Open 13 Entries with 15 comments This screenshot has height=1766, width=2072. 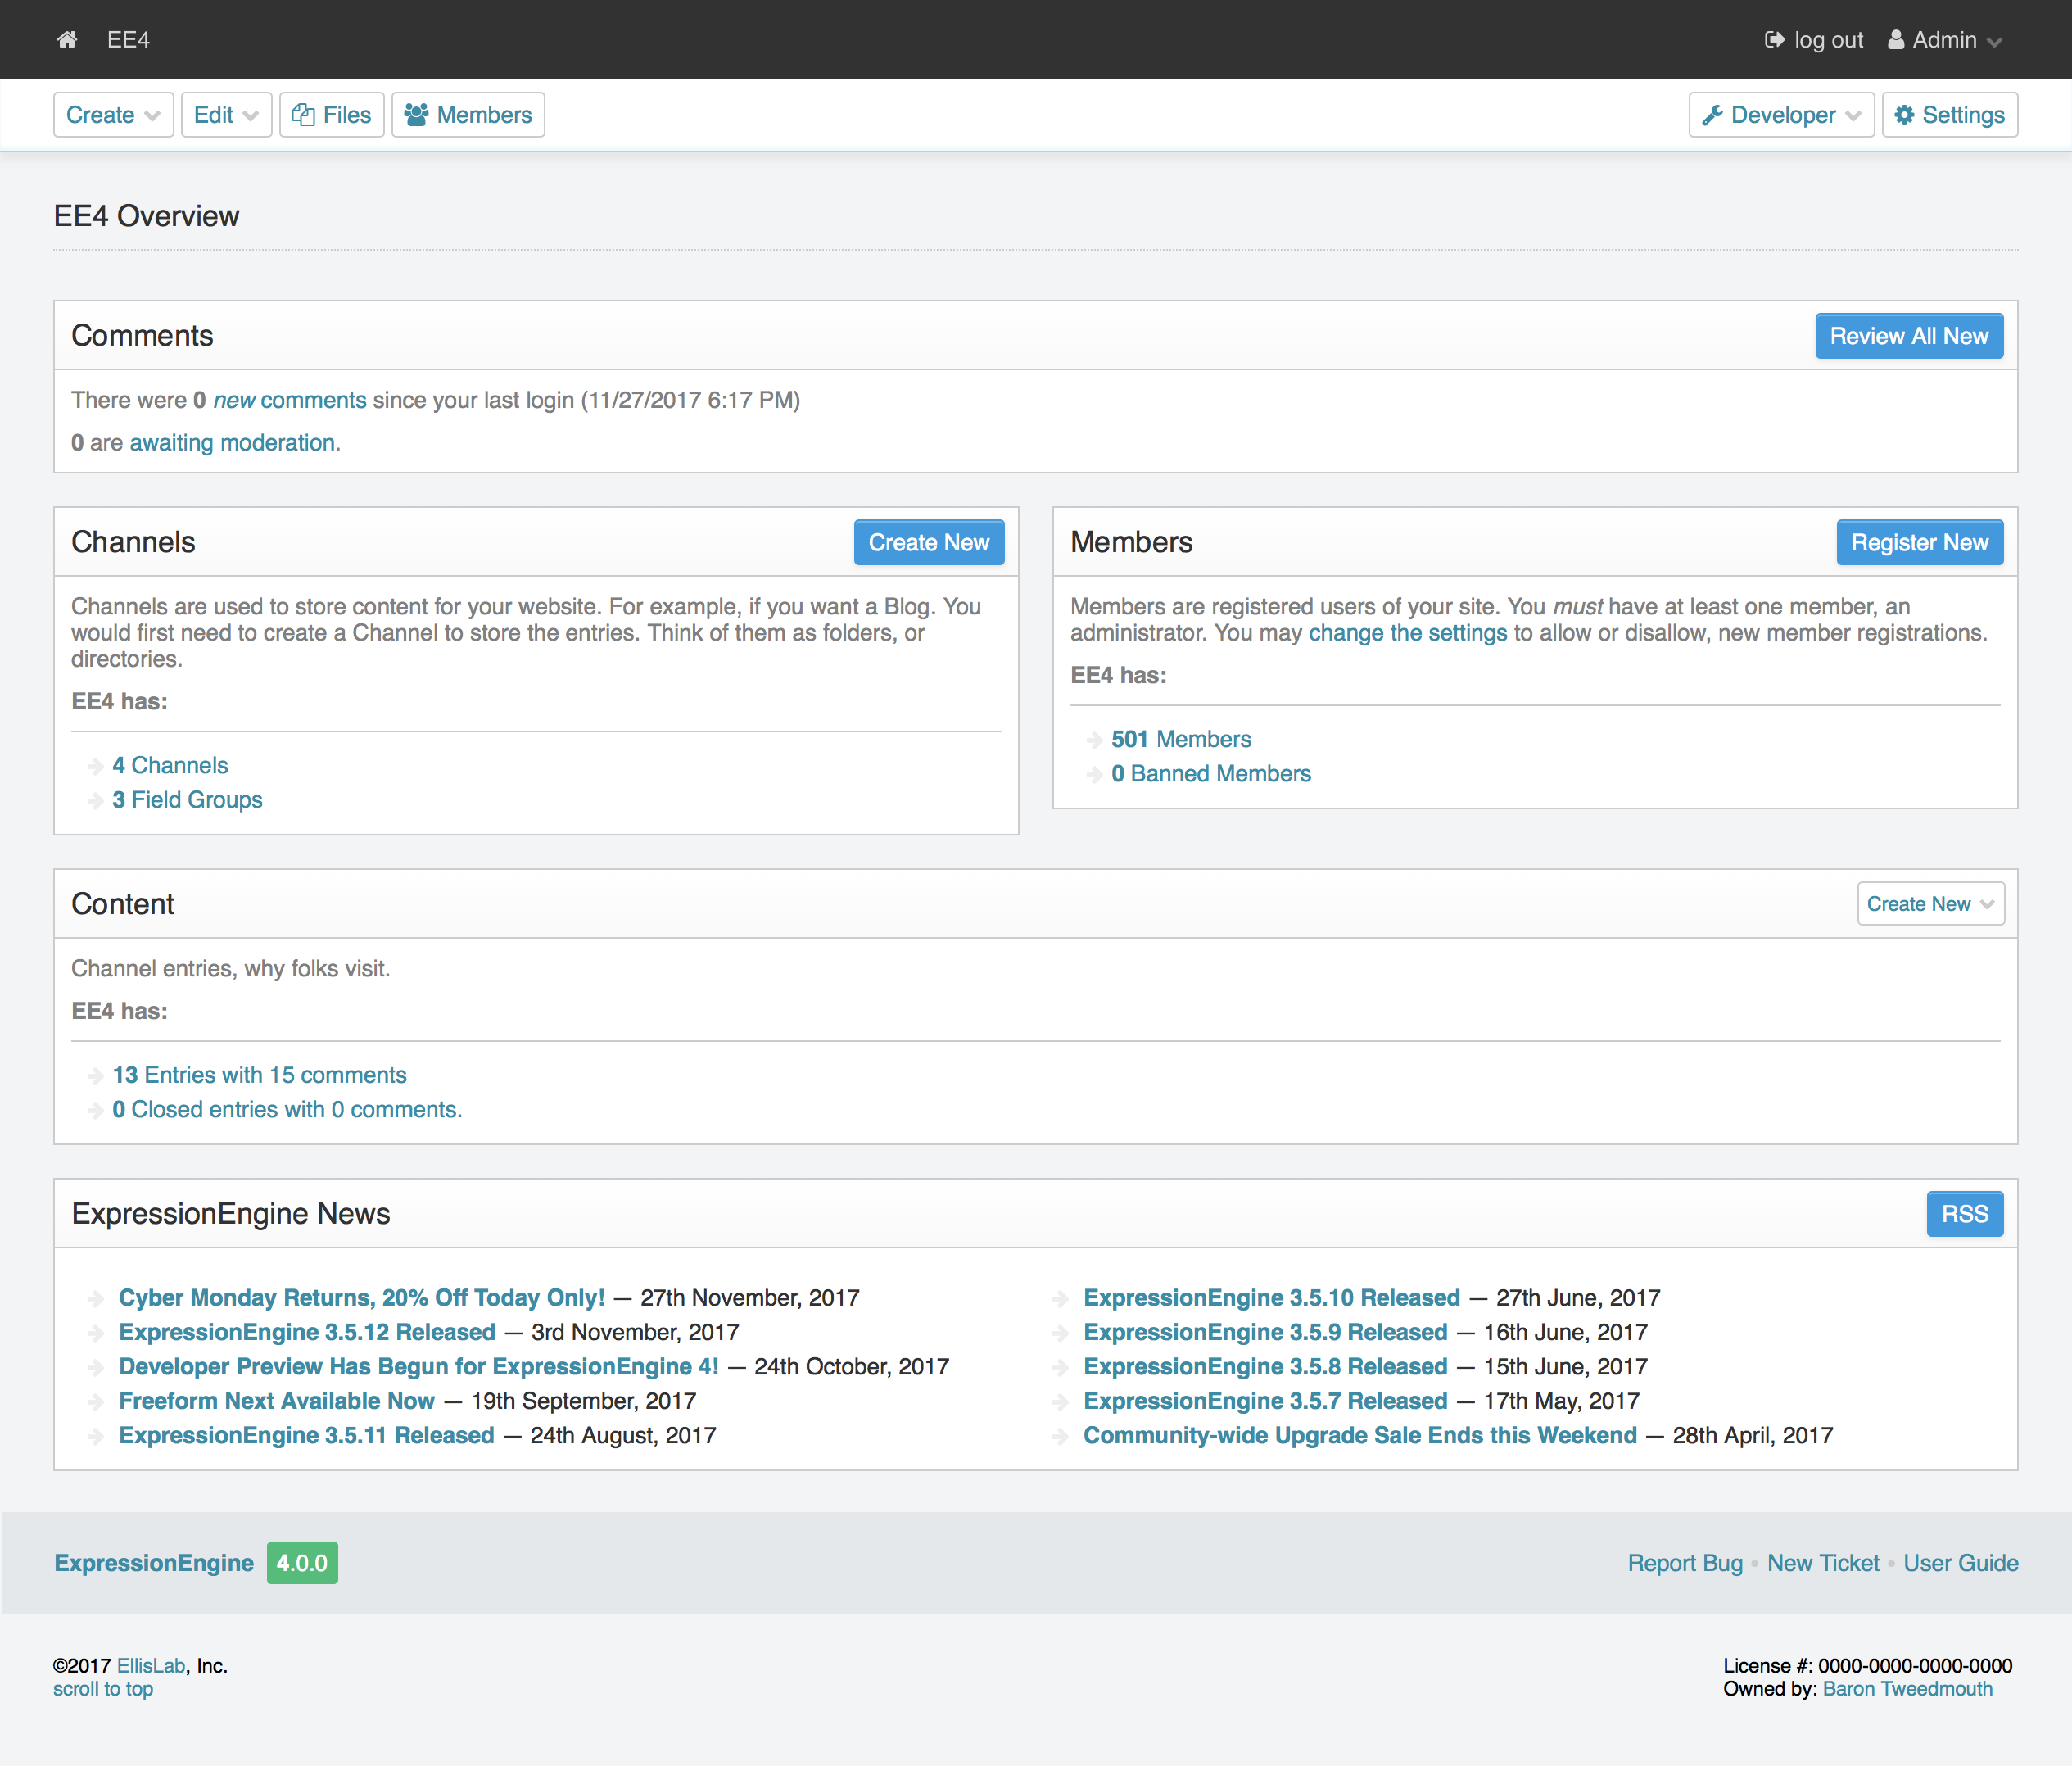(x=259, y=1075)
